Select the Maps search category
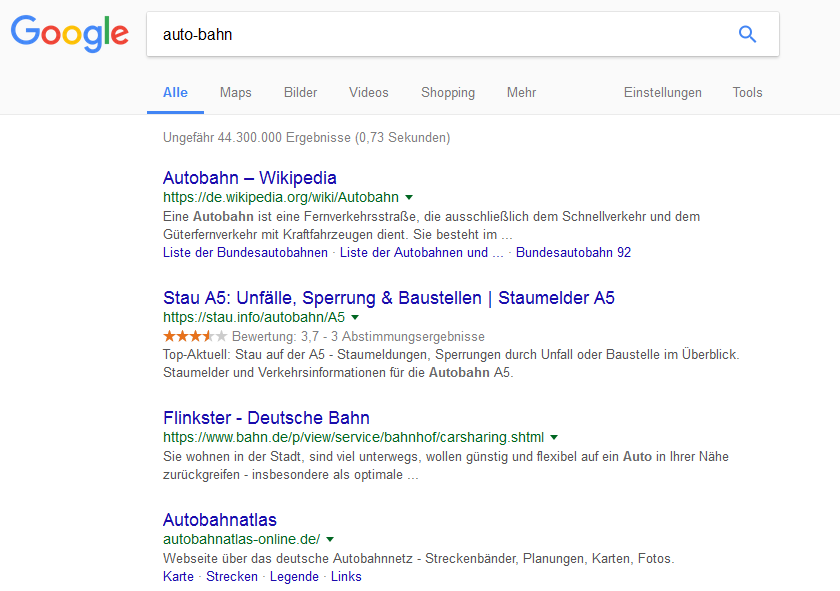This screenshot has width=840, height=591. (235, 92)
